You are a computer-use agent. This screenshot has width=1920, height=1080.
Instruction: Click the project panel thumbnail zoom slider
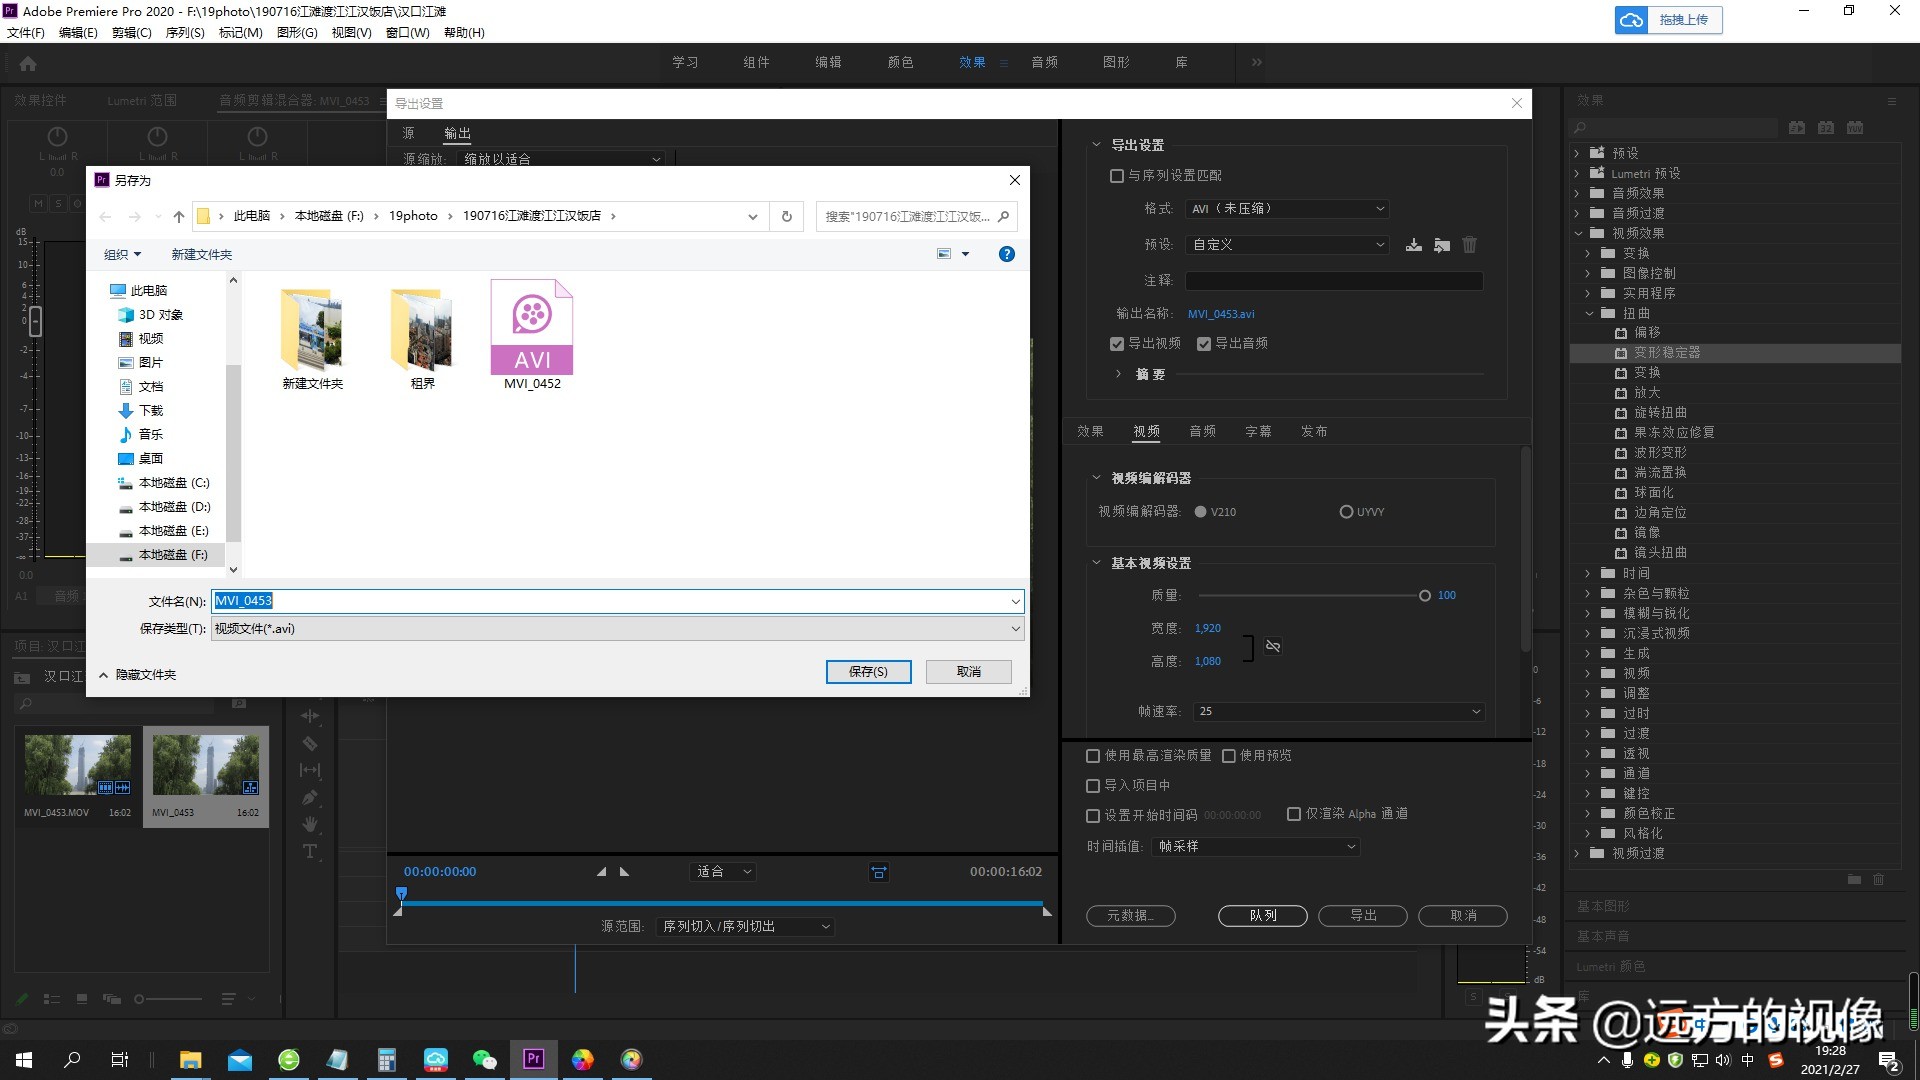point(167,999)
